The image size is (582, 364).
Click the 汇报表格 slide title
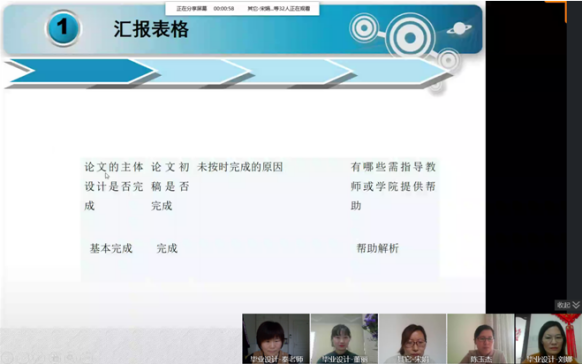click(x=151, y=29)
